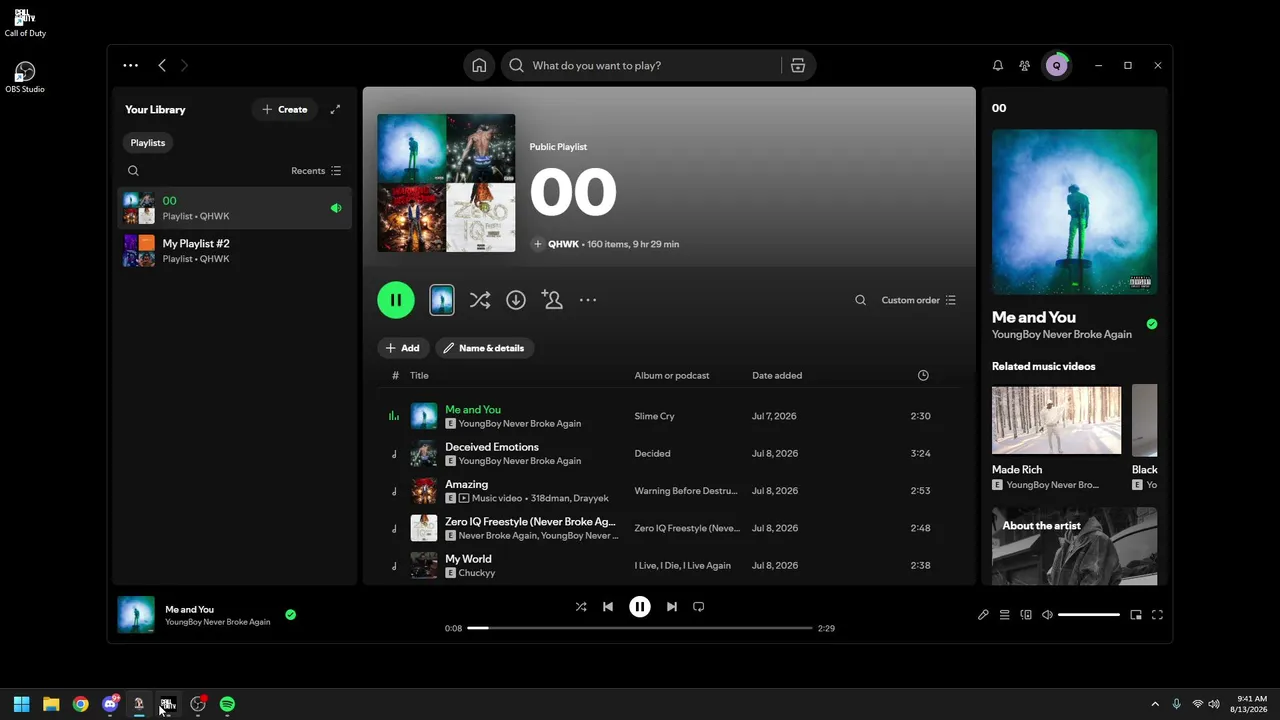The image size is (1280, 720).
Task: Seek on the song progress bar
Action: tap(640, 628)
